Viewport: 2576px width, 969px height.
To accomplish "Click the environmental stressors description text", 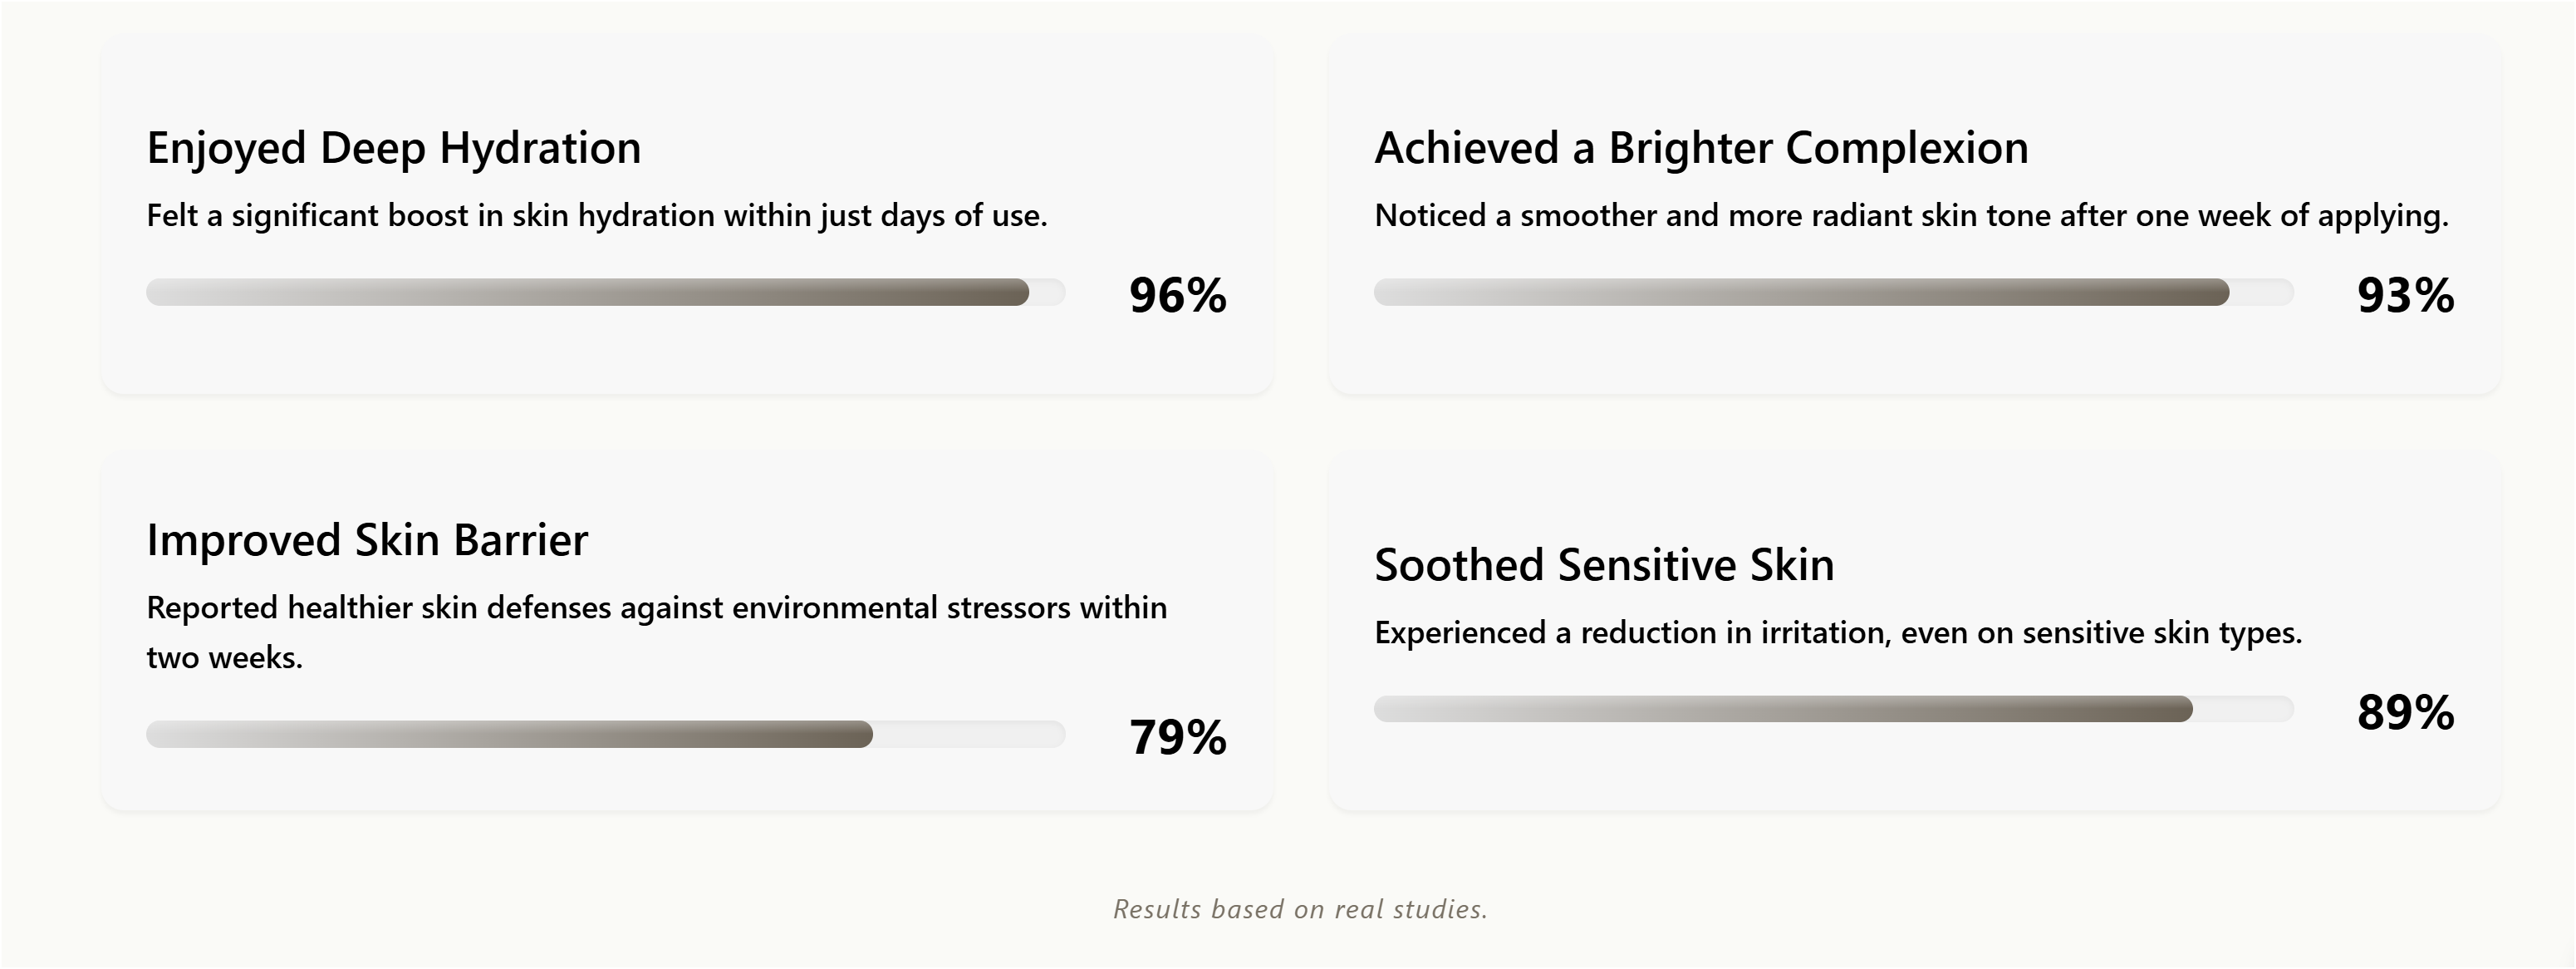I will [656, 608].
